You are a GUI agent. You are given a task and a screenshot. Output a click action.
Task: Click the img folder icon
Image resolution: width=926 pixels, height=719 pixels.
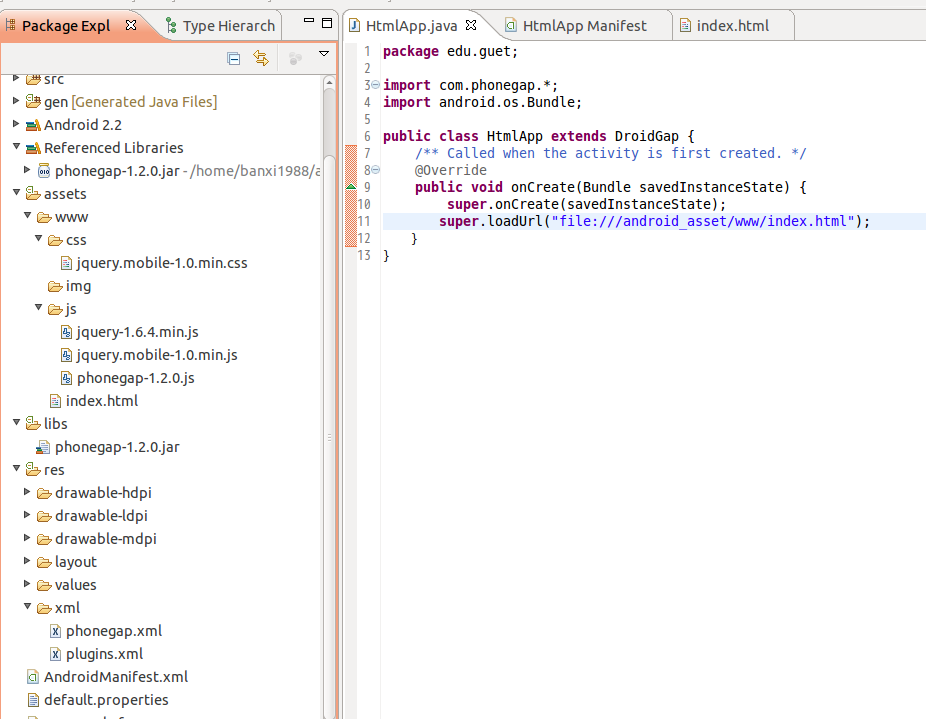55,287
